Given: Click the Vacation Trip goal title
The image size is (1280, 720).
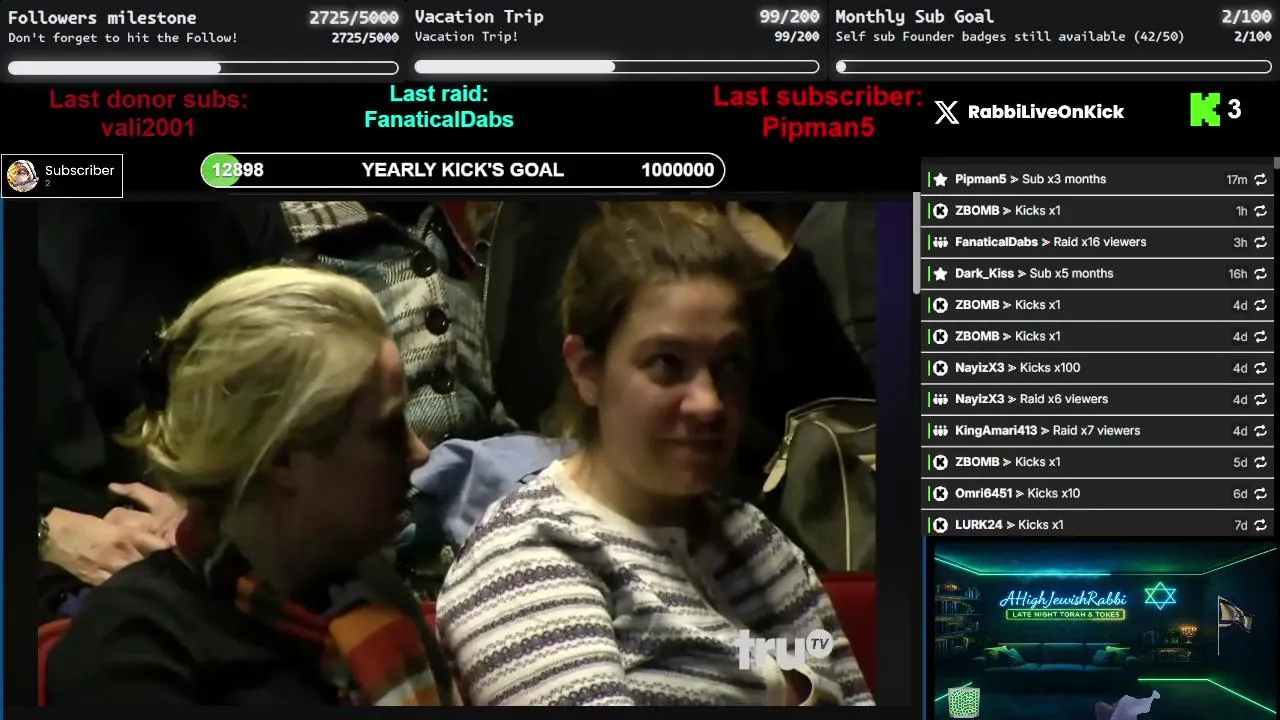Looking at the screenshot, I should point(479,17).
